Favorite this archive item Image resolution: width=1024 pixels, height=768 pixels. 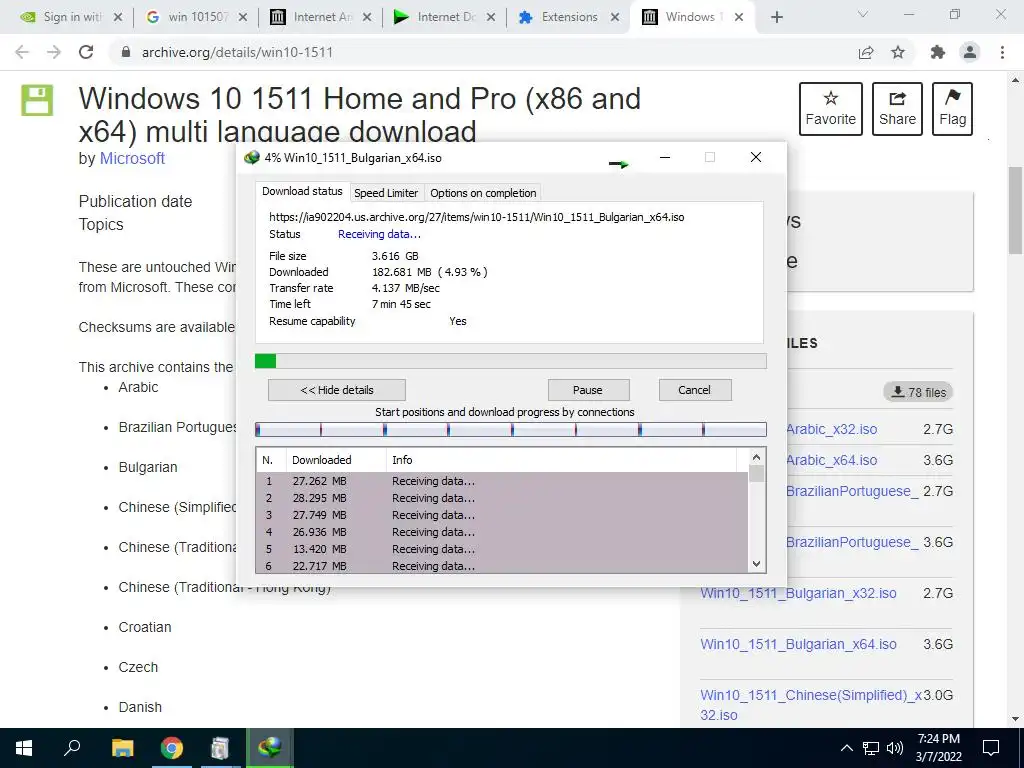pyautogui.click(x=830, y=108)
